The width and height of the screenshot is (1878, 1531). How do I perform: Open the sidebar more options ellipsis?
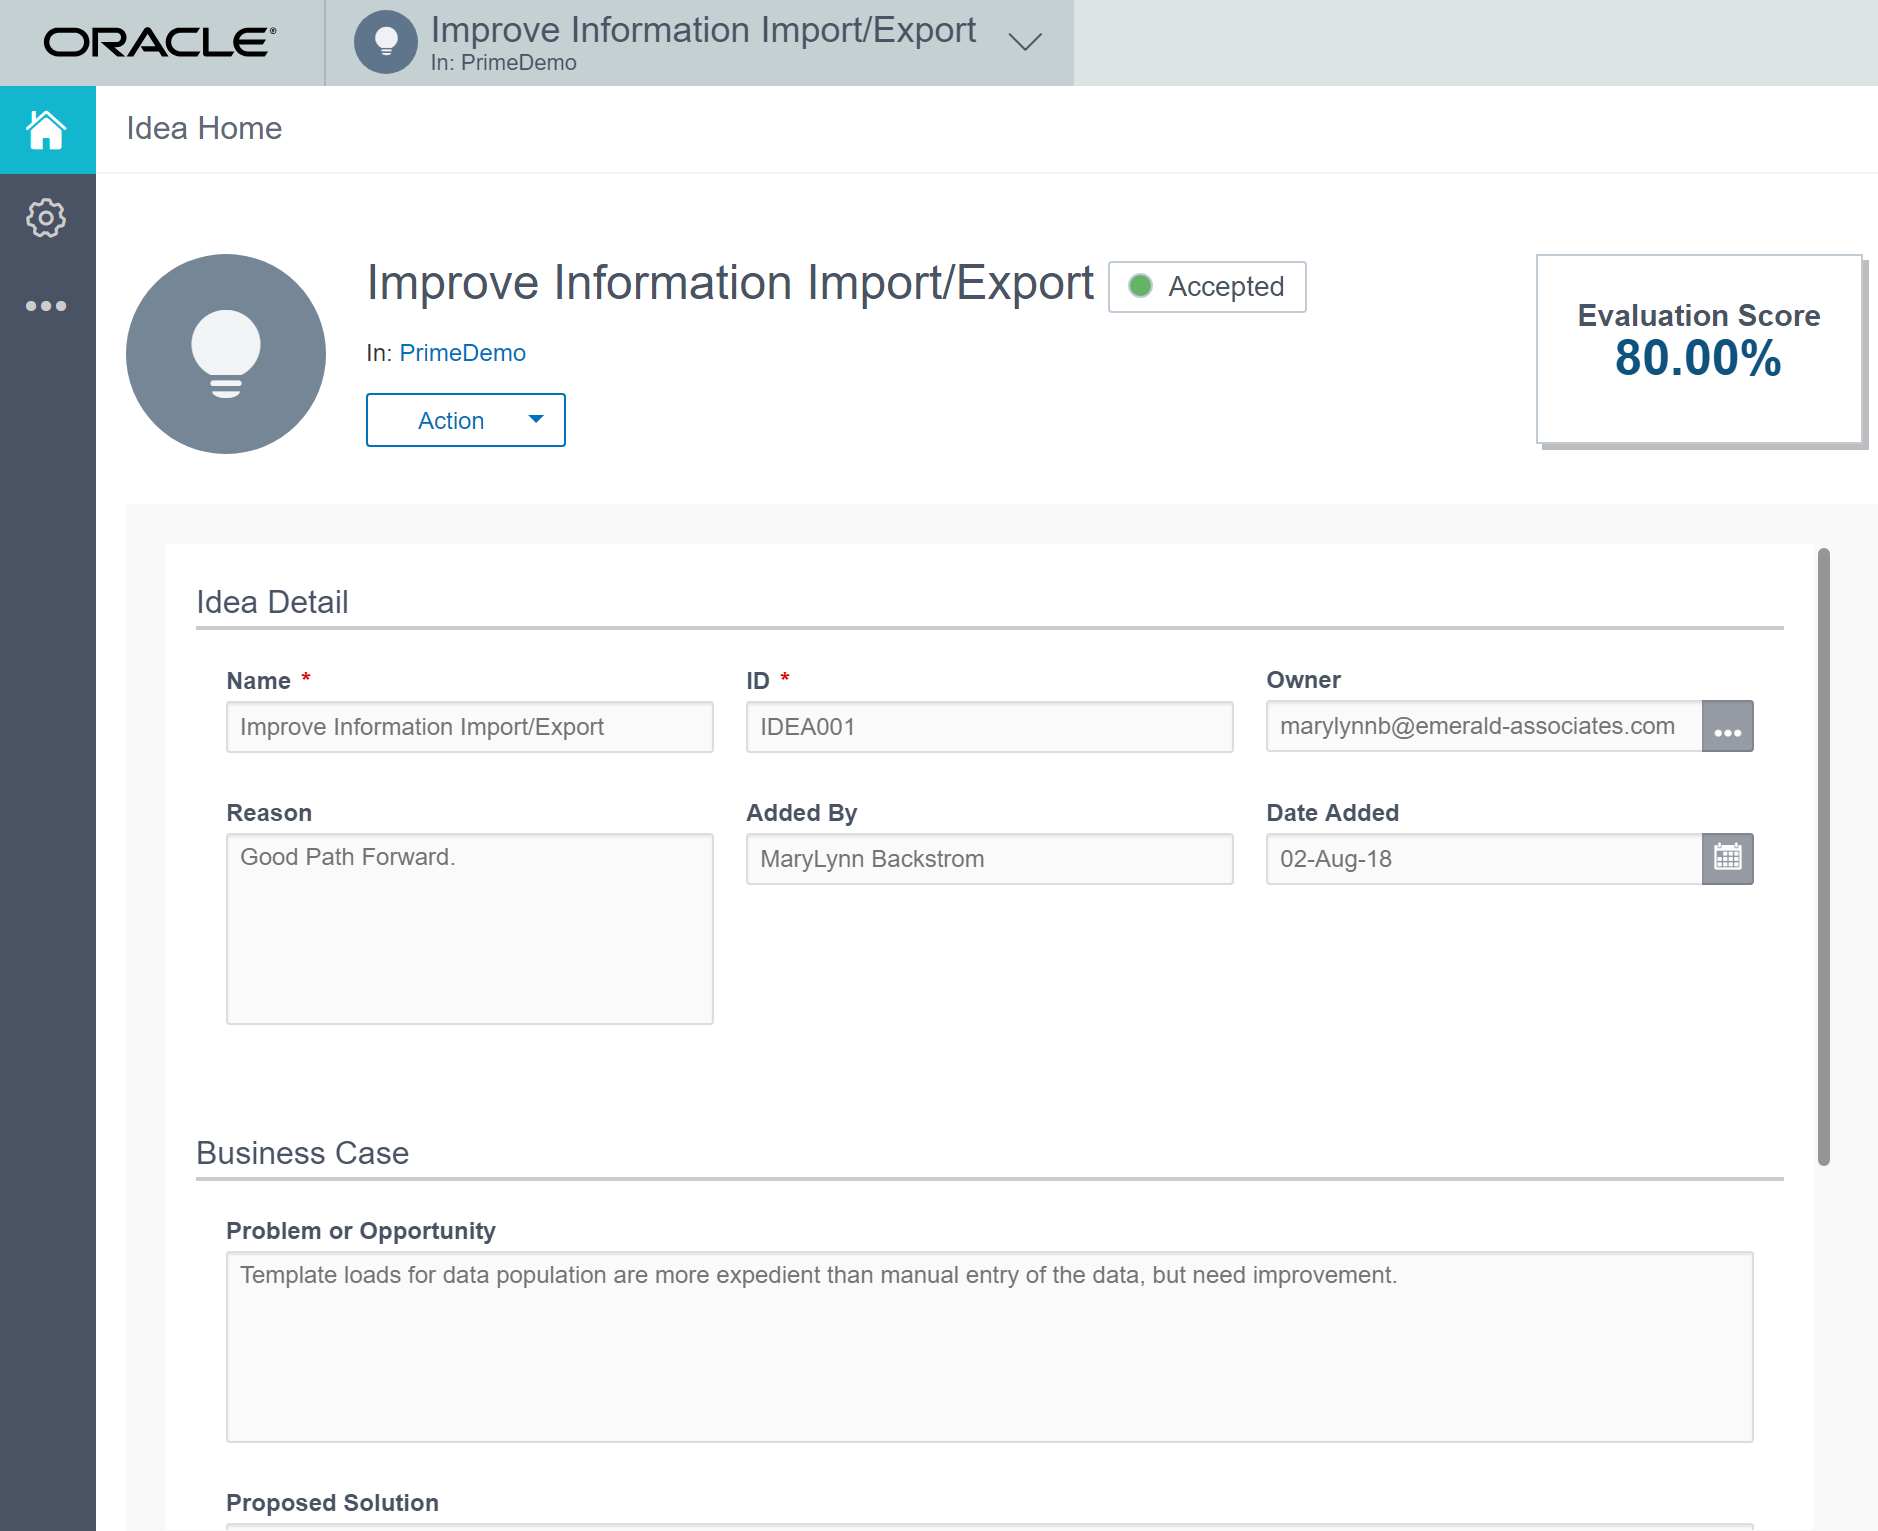click(46, 306)
